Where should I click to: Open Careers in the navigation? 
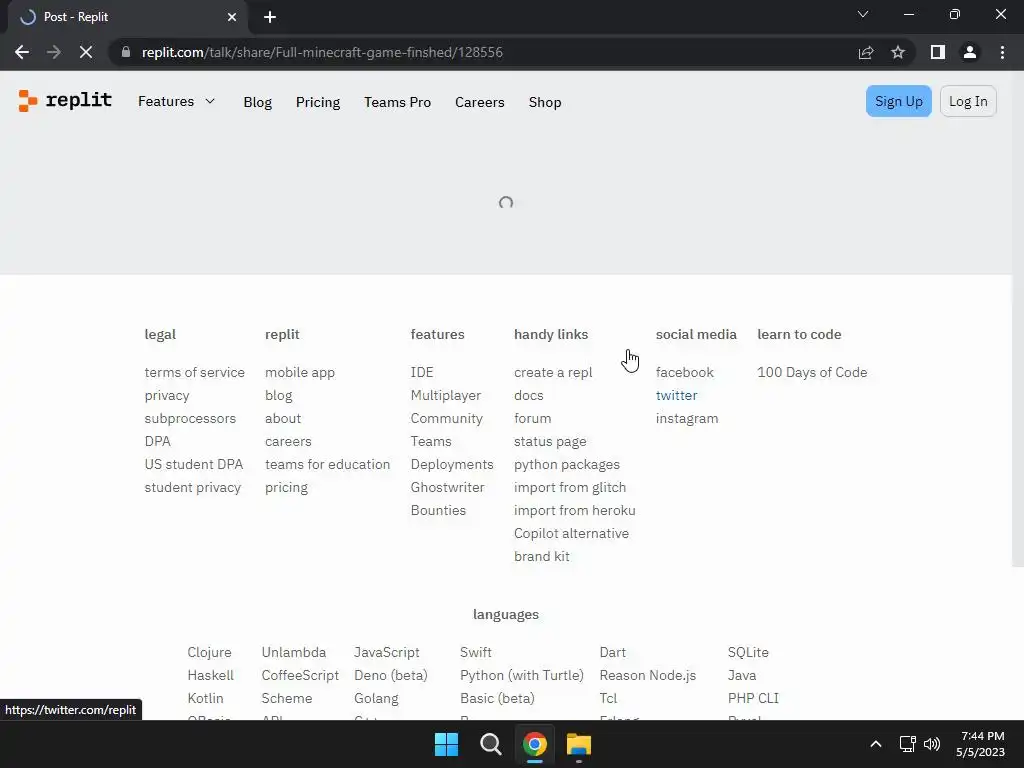click(x=479, y=103)
